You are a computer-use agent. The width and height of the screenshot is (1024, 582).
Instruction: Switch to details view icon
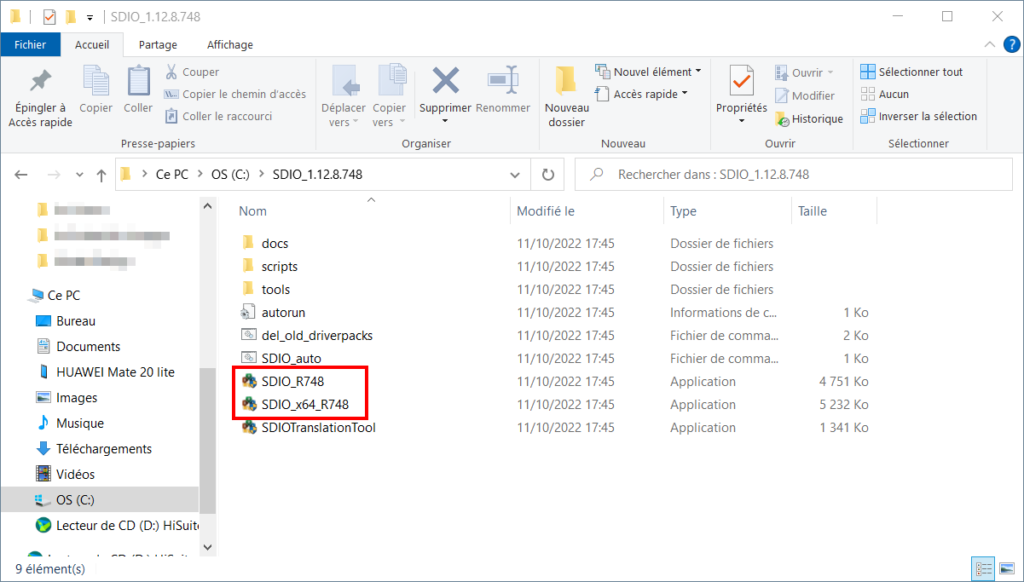983,568
